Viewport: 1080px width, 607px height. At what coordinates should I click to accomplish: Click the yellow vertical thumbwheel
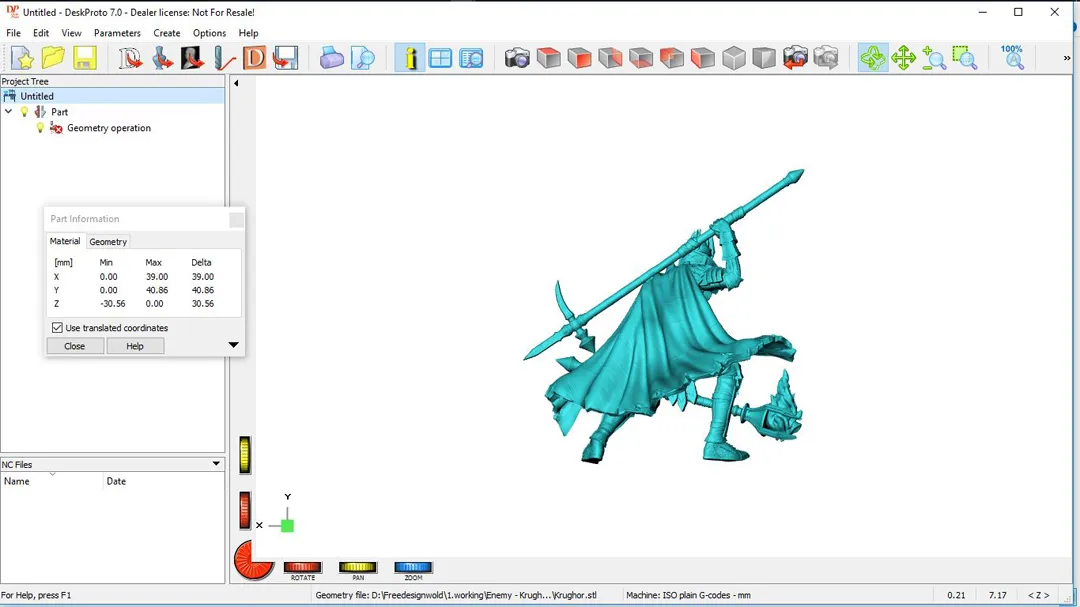point(245,455)
